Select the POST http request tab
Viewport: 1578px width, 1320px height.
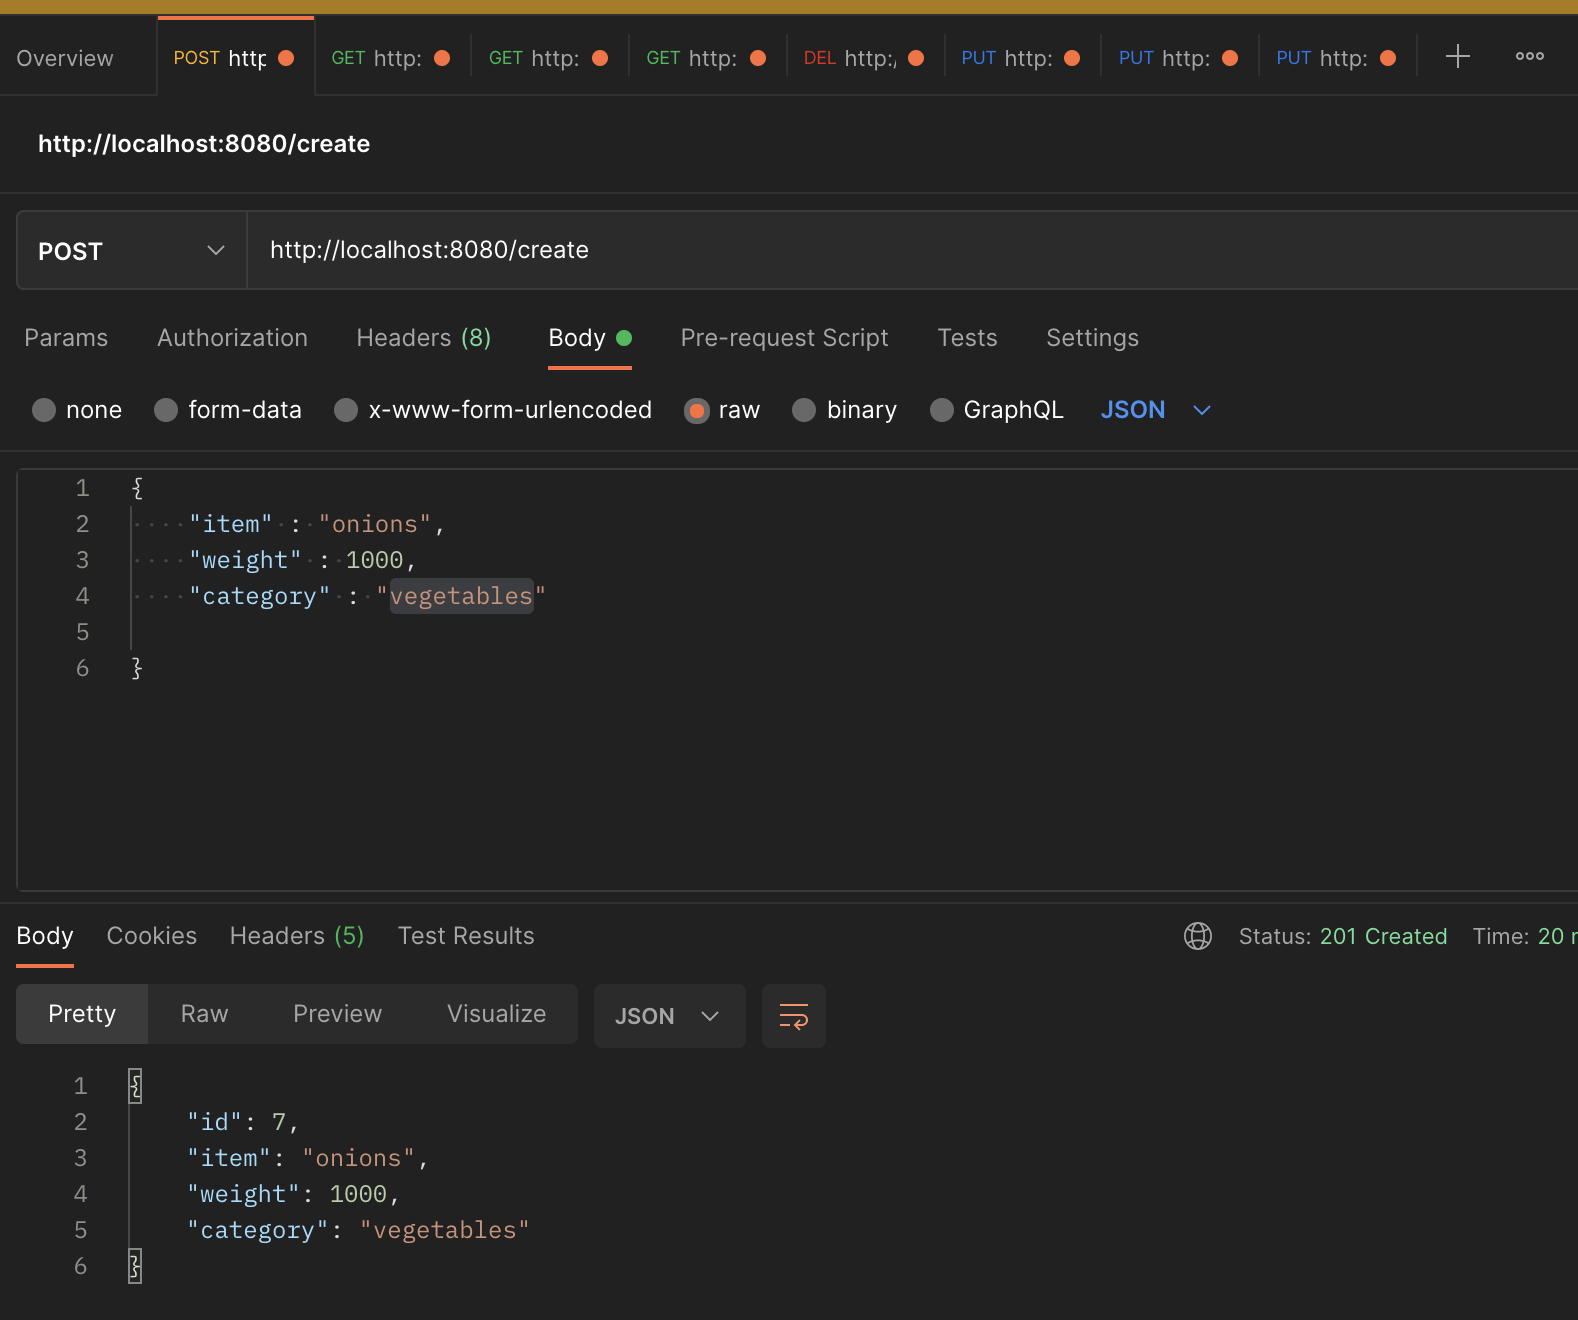pos(235,58)
